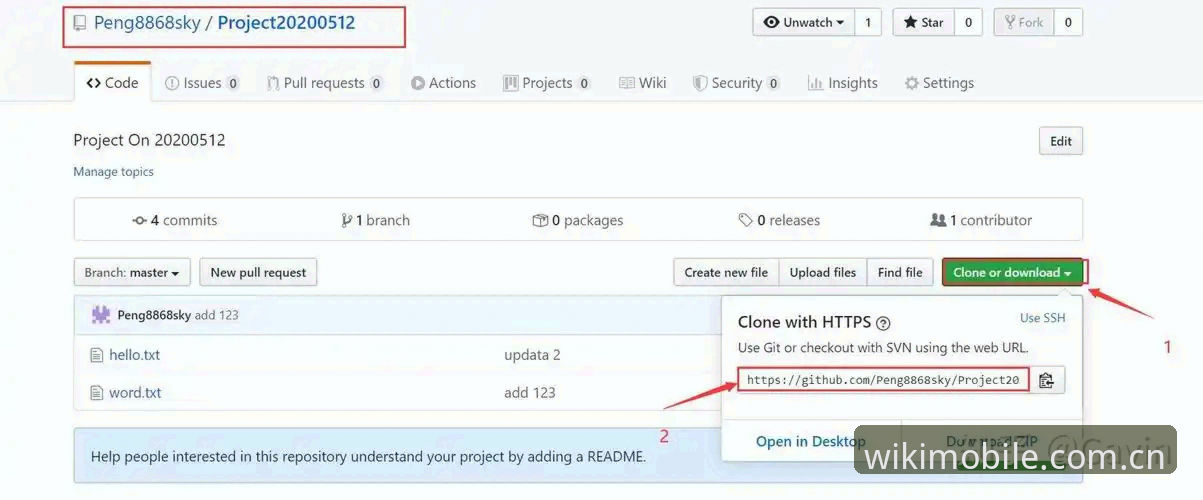The height and width of the screenshot is (500, 1203).
Task: Click the Manage topics link
Action: 113,172
